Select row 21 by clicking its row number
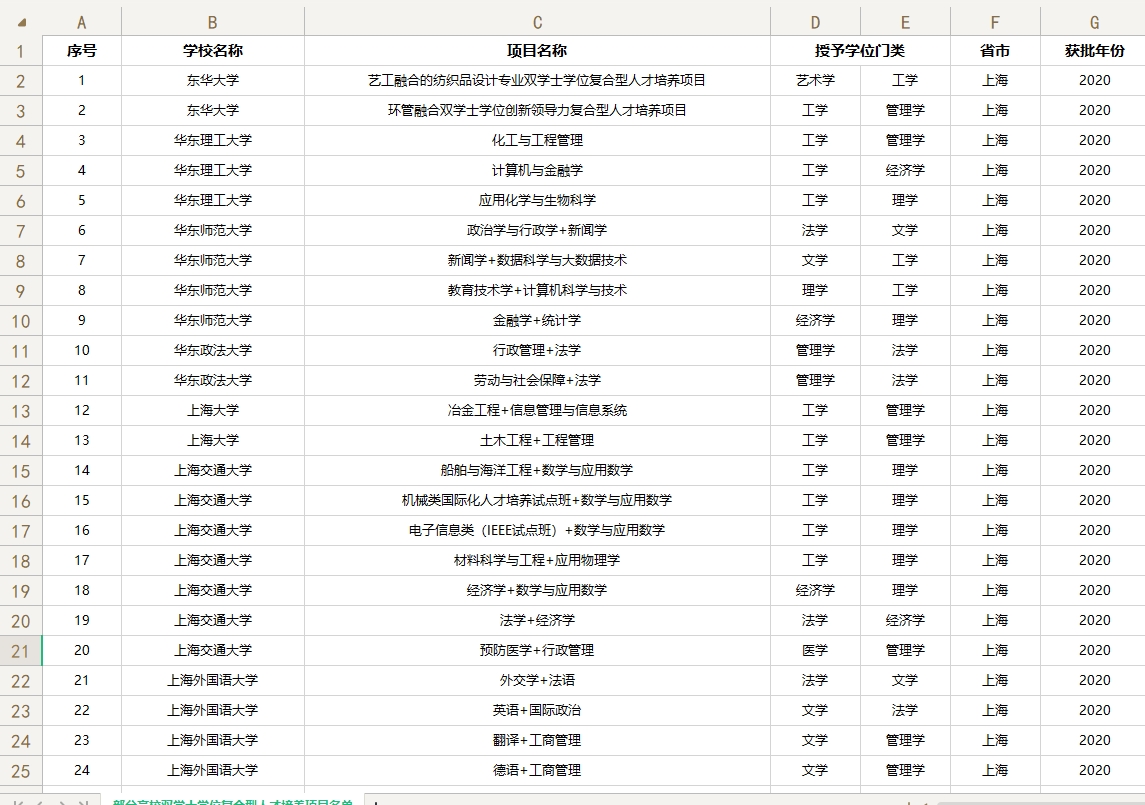Screen dimensions: 1145x805 click(21, 650)
